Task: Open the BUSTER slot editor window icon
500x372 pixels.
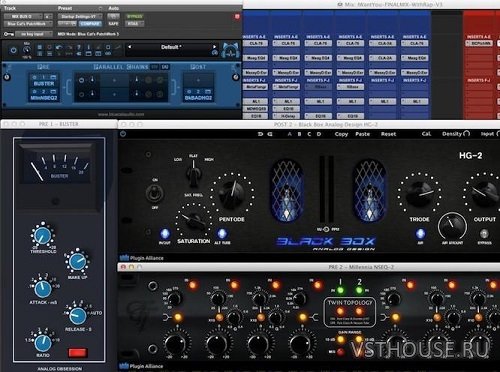Action: tap(53, 77)
